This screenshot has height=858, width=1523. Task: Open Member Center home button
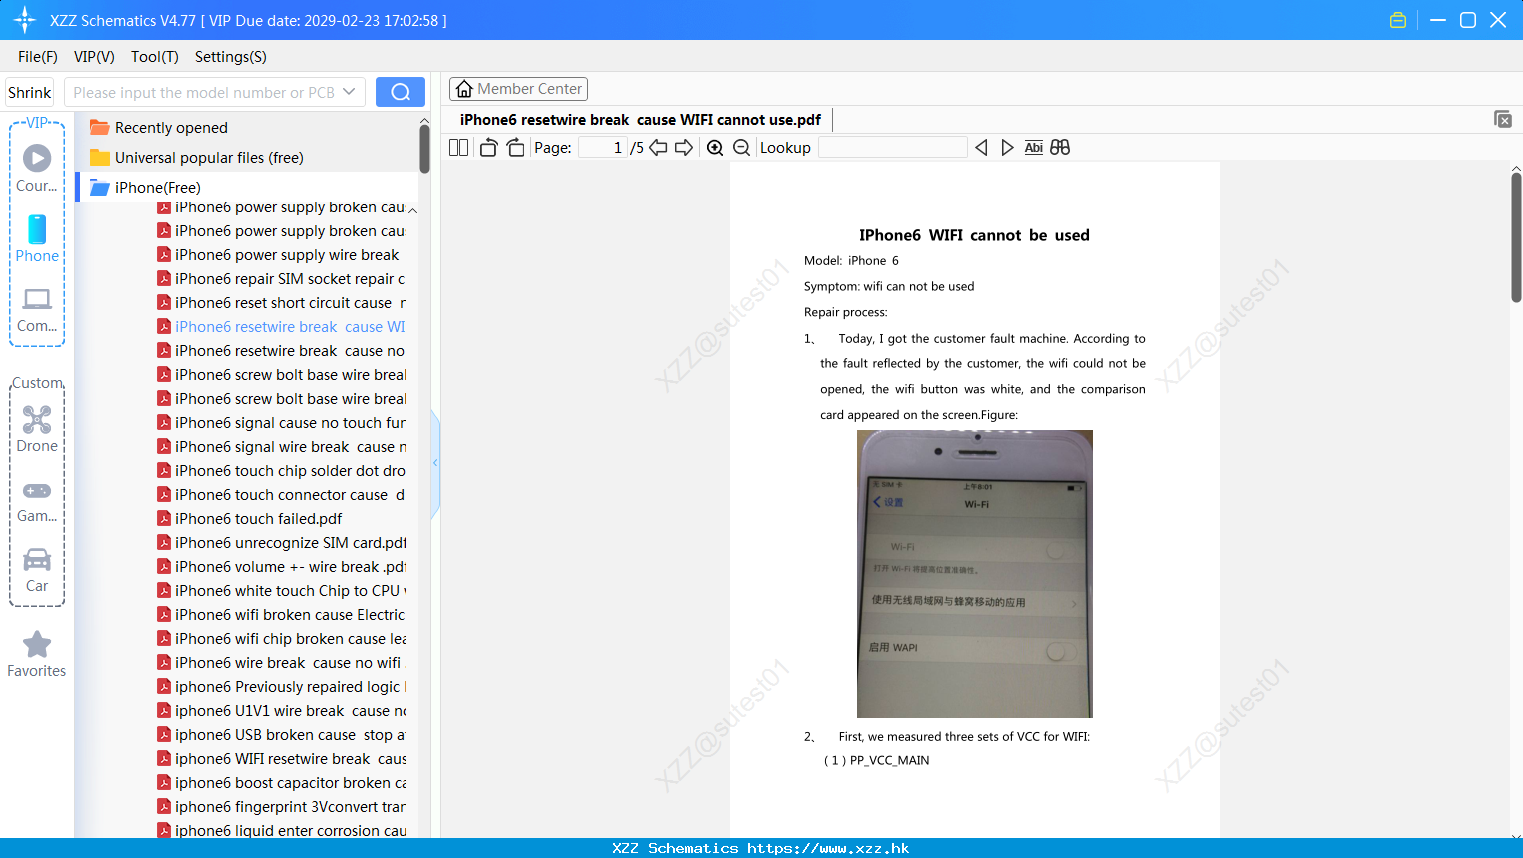518,89
